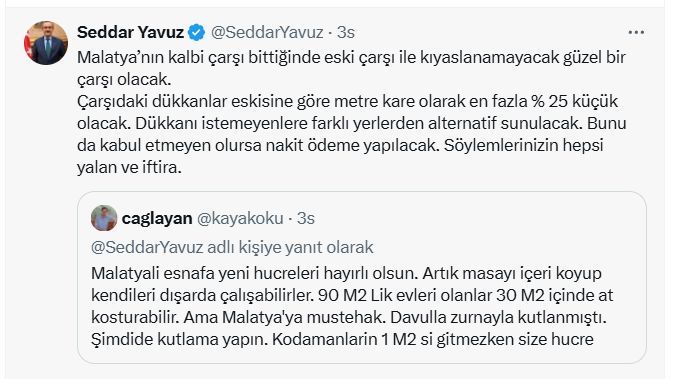
Task: Visit the caglayan display name in quote
Action: point(157,218)
